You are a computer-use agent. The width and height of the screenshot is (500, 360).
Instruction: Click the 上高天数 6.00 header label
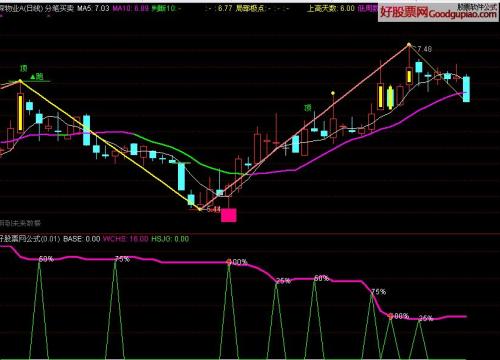click(x=331, y=8)
